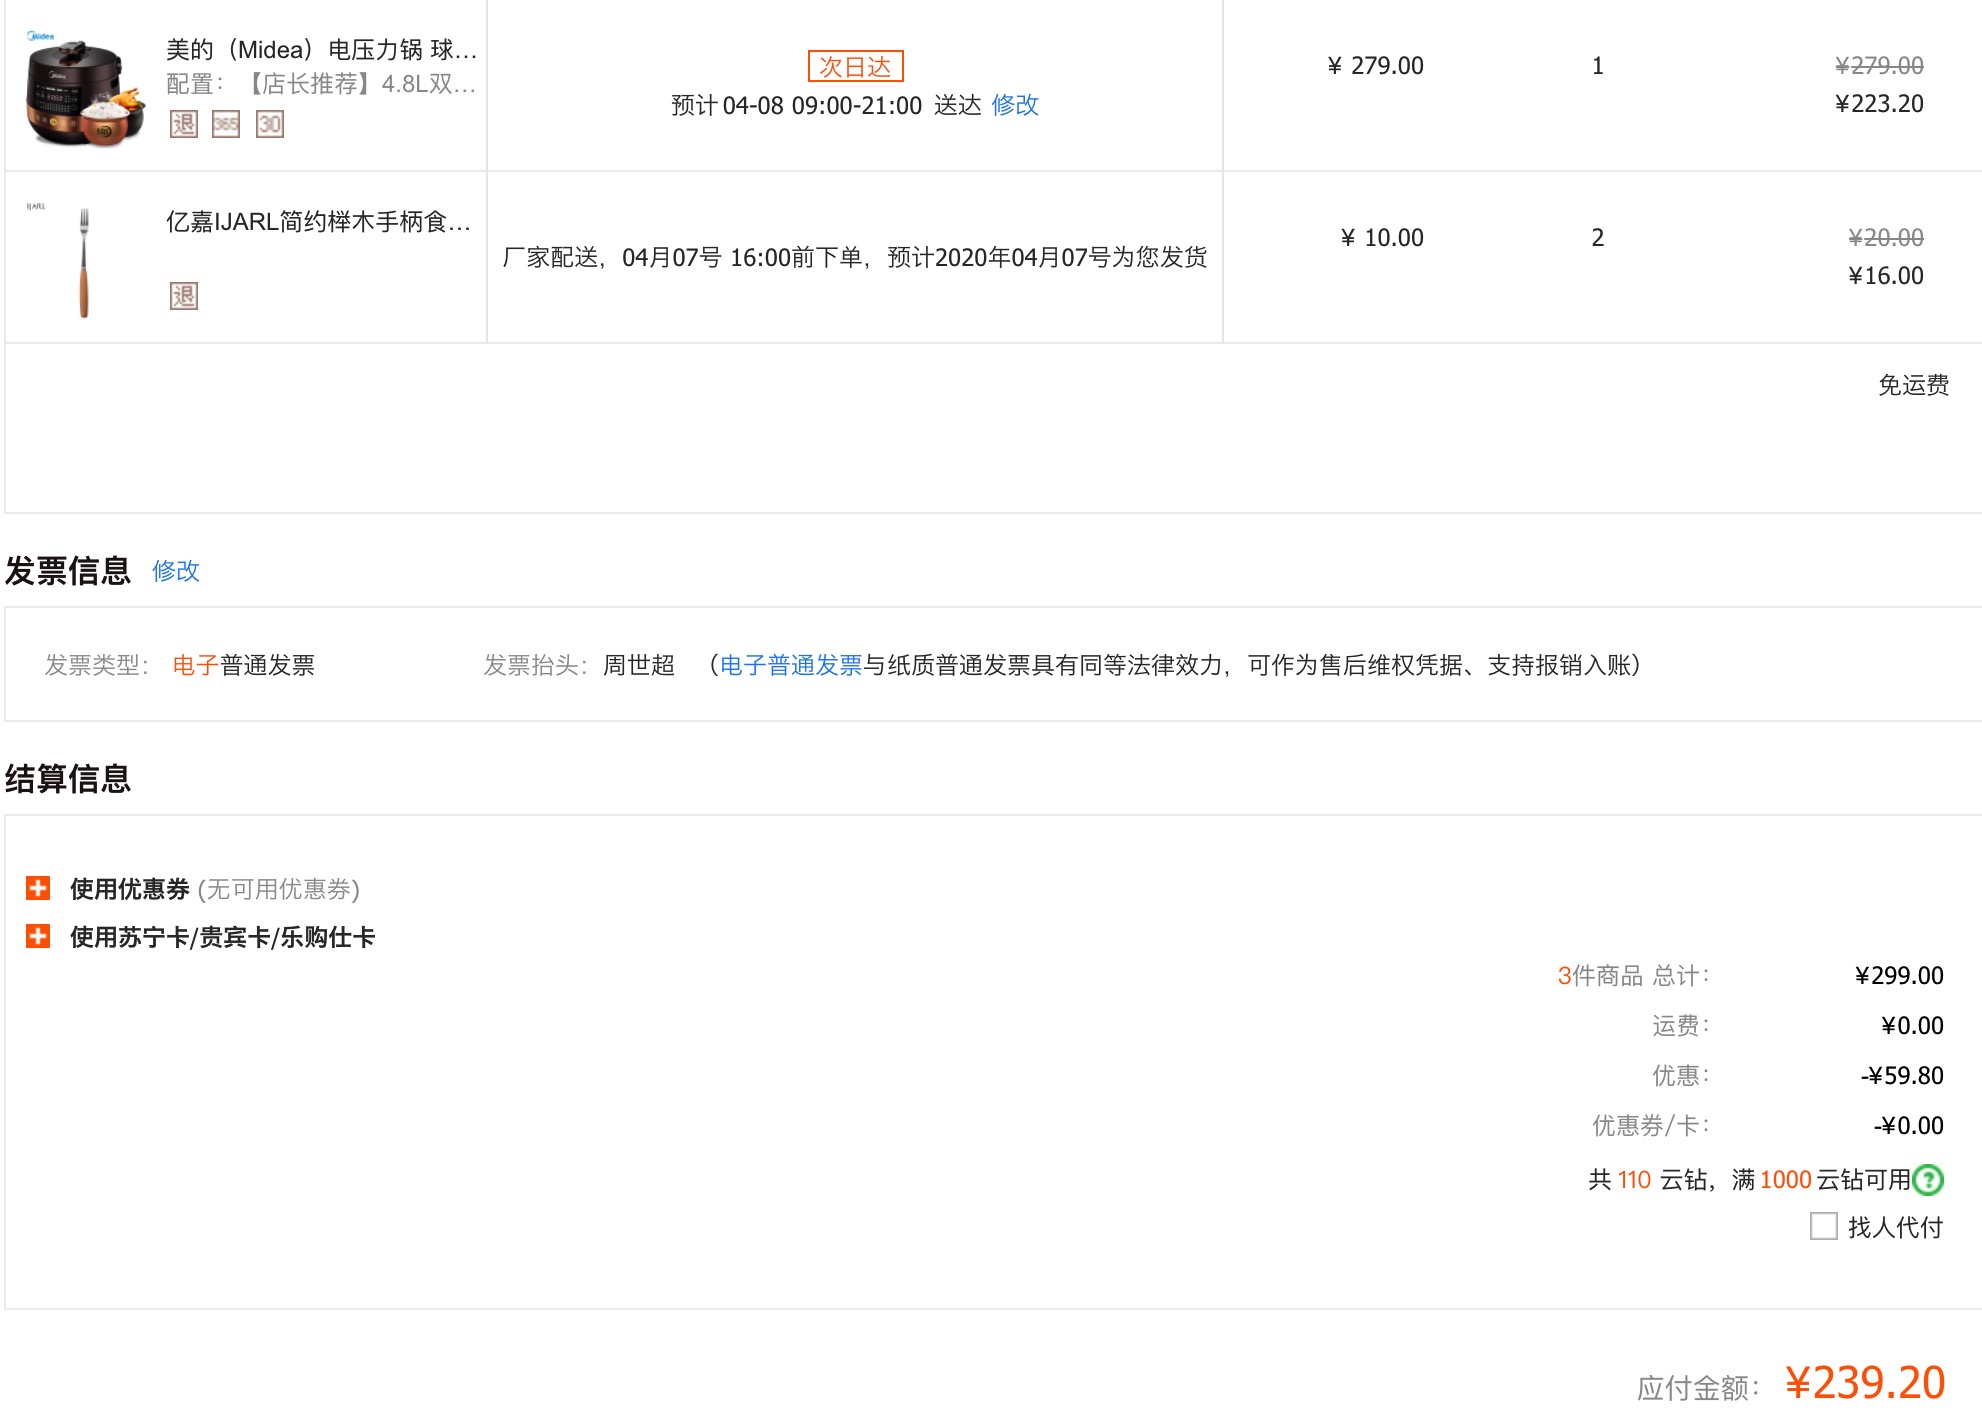Click the ¥16.00 discounted subtotal
Viewport: 1982px width, 1410px height.
click(x=1886, y=276)
